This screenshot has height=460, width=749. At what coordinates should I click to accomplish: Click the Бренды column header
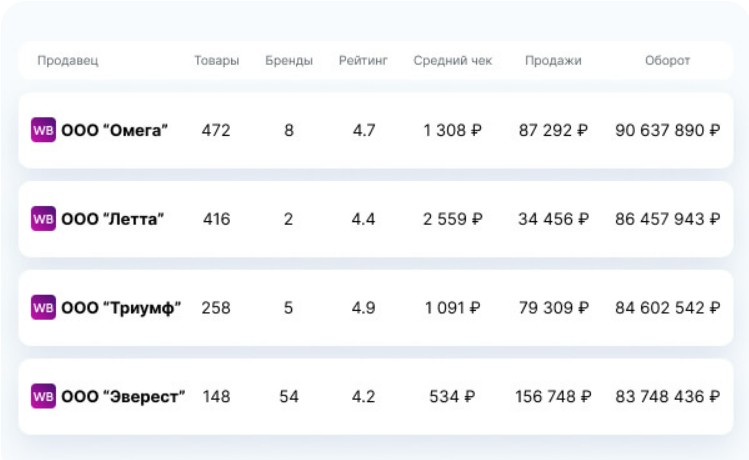[289, 61]
